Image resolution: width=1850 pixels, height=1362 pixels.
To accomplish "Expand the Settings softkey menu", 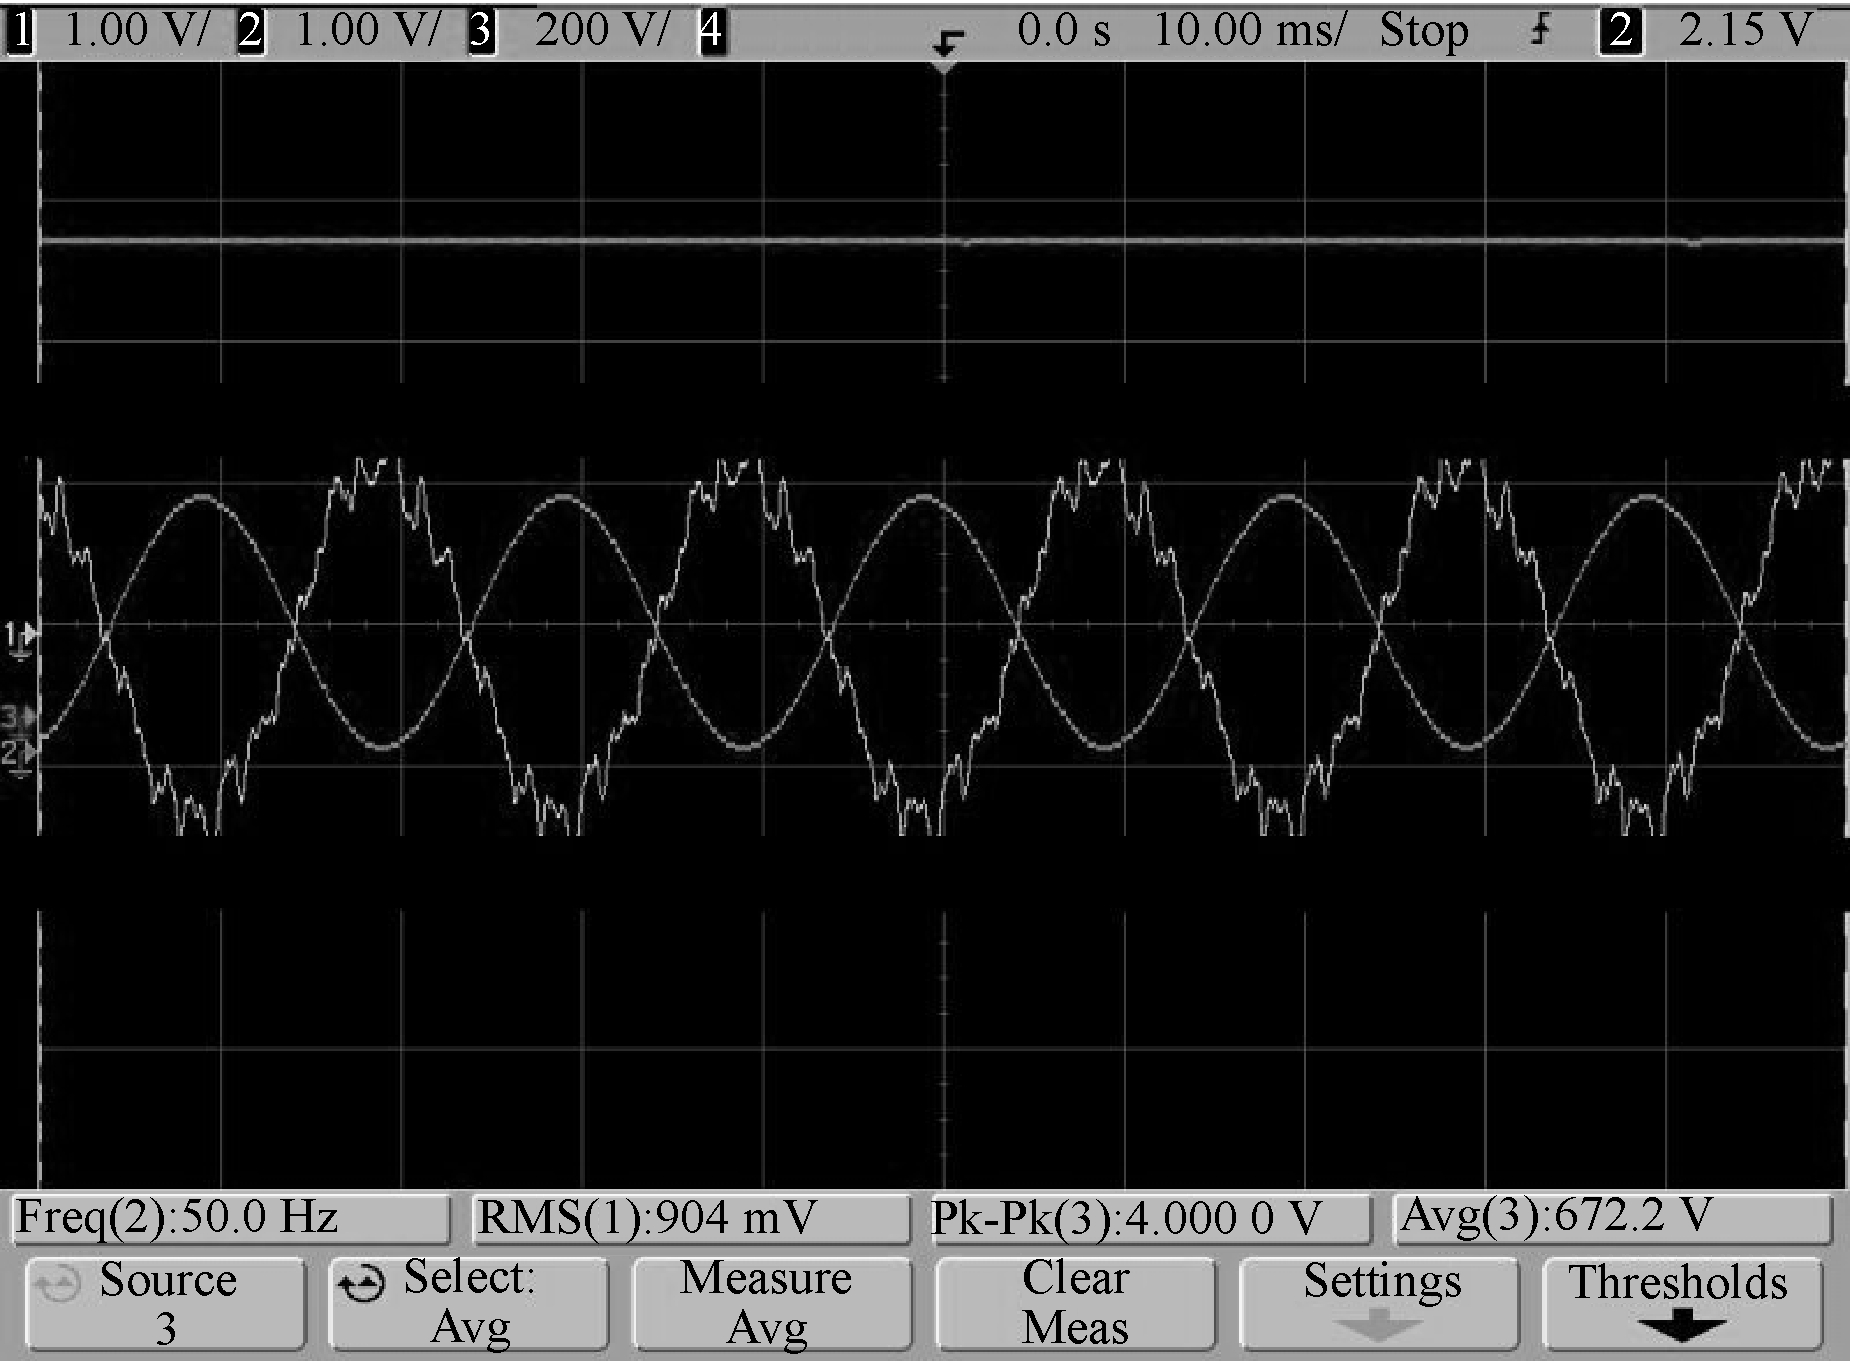I will pyautogui.click(x=1380, y=1304).
